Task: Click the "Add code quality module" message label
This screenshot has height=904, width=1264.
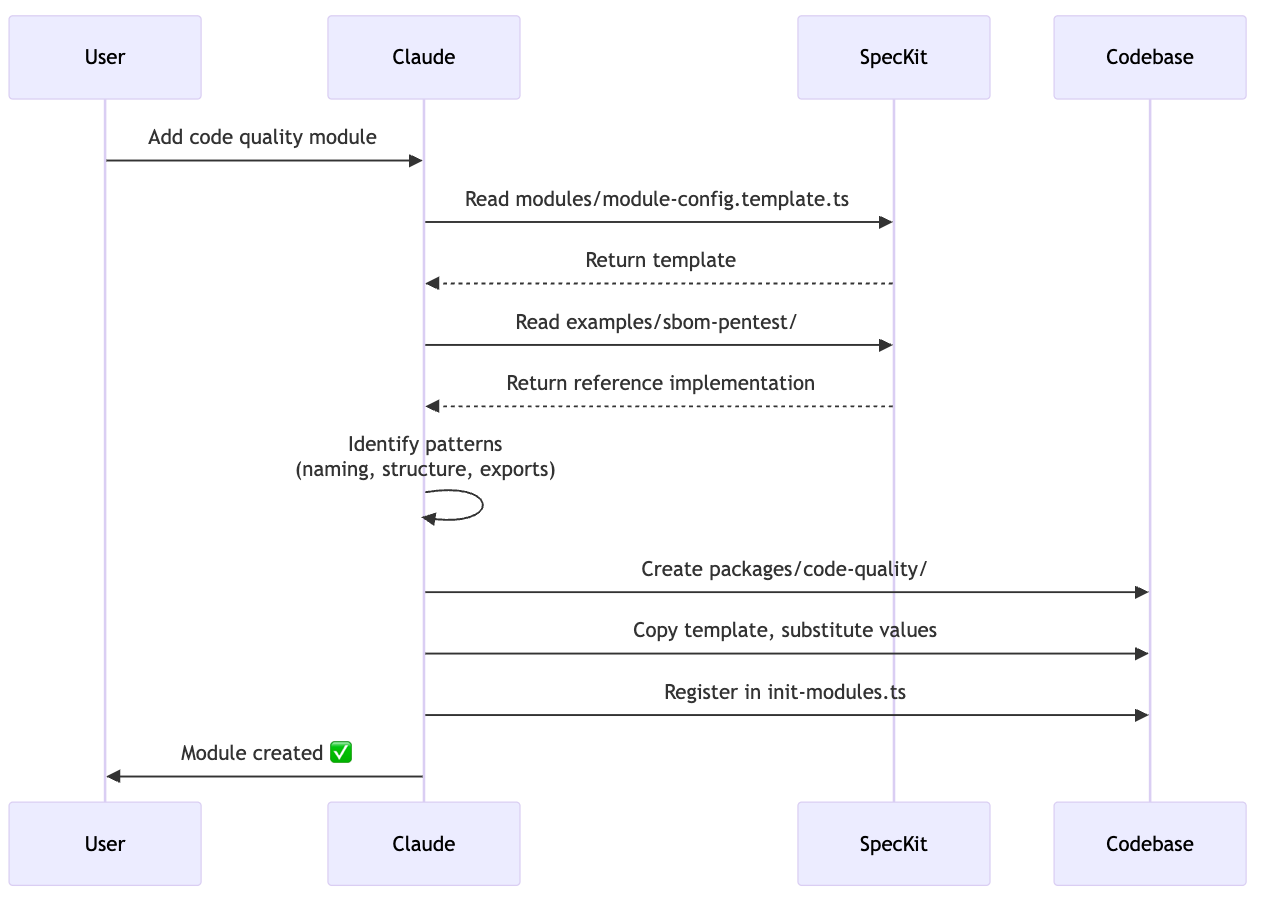Action: (x=262, y=137)
